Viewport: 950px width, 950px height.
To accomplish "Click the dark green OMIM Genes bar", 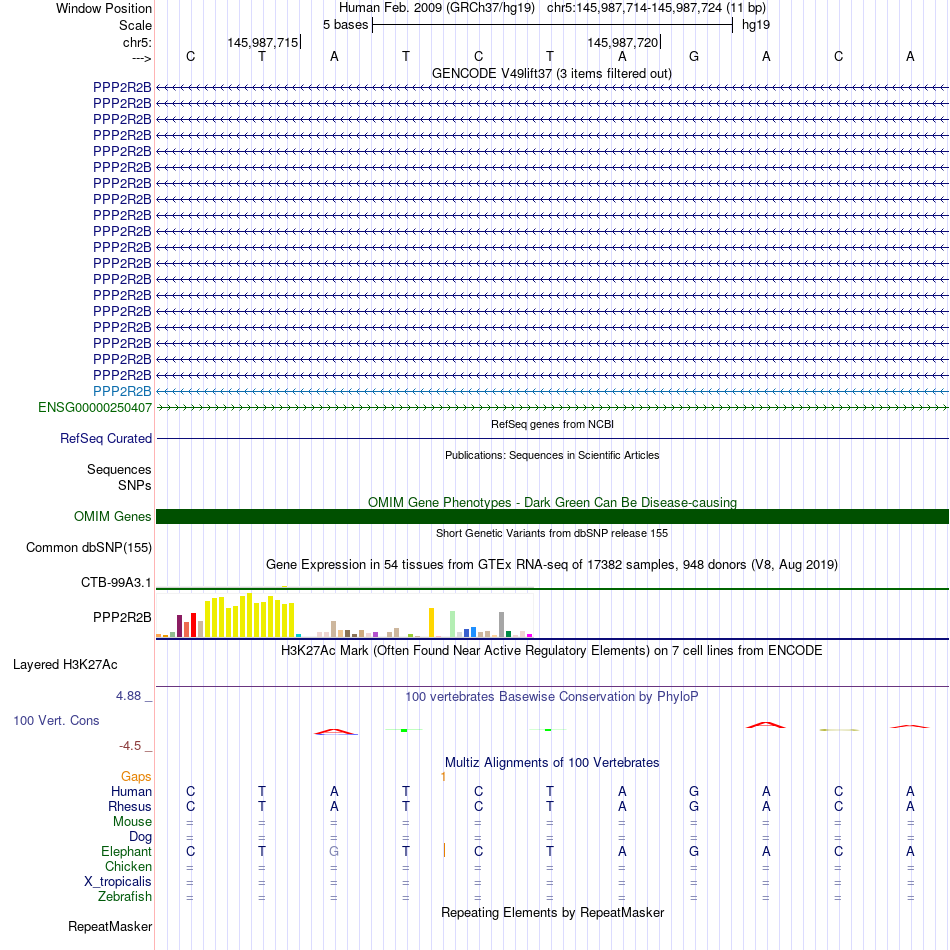I will (x=552, y=516).
